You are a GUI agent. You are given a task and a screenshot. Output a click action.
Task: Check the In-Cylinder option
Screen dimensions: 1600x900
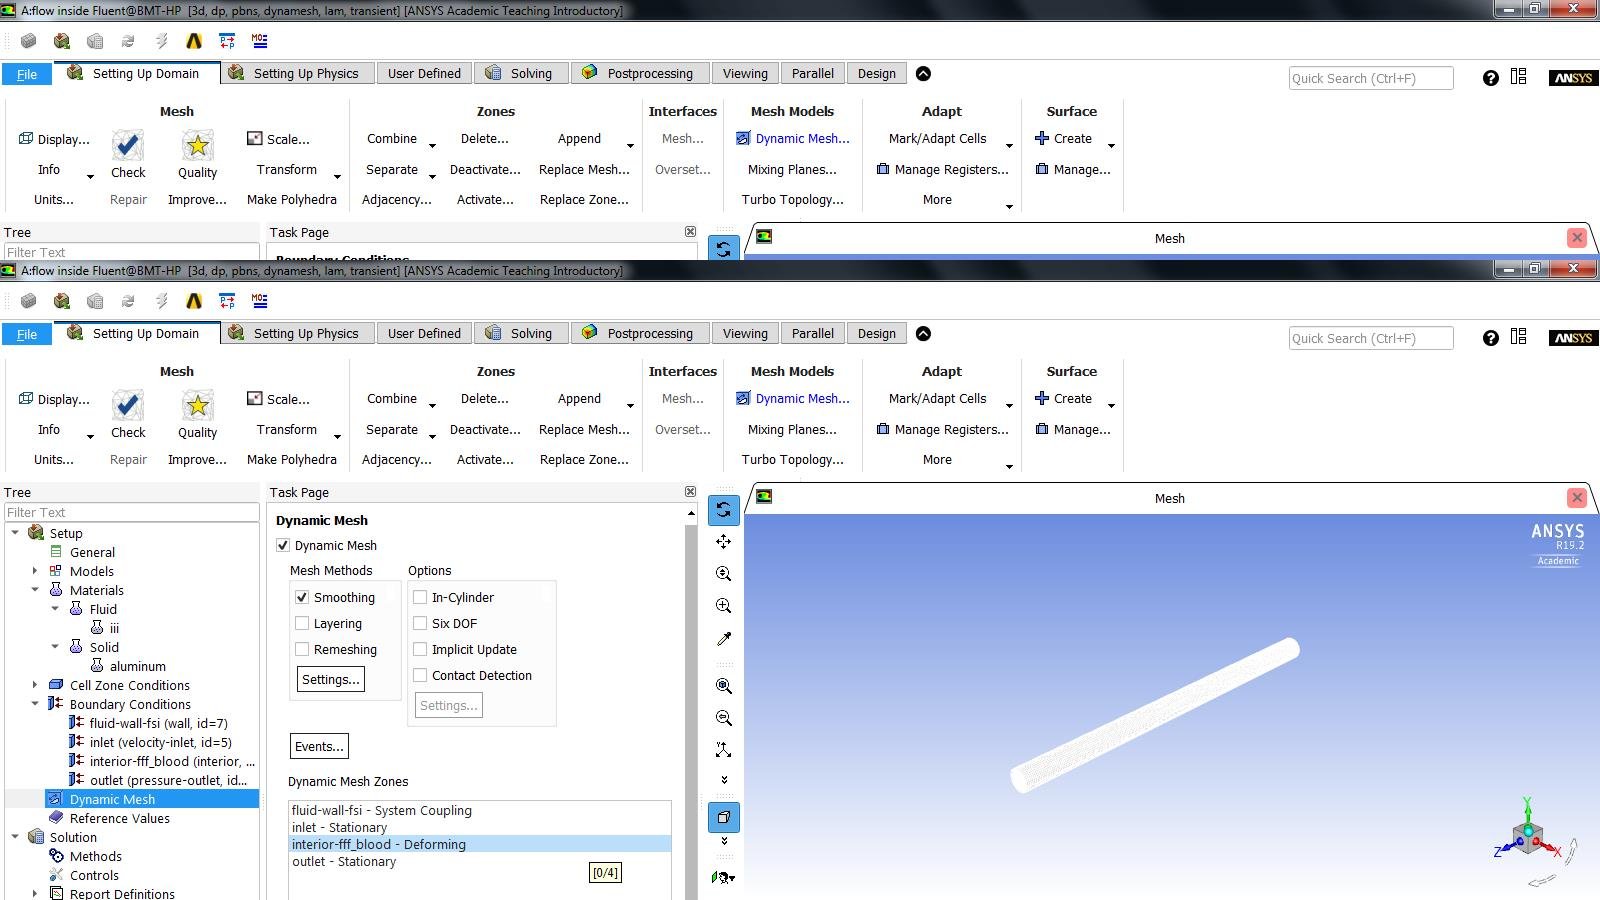point(420,597)
